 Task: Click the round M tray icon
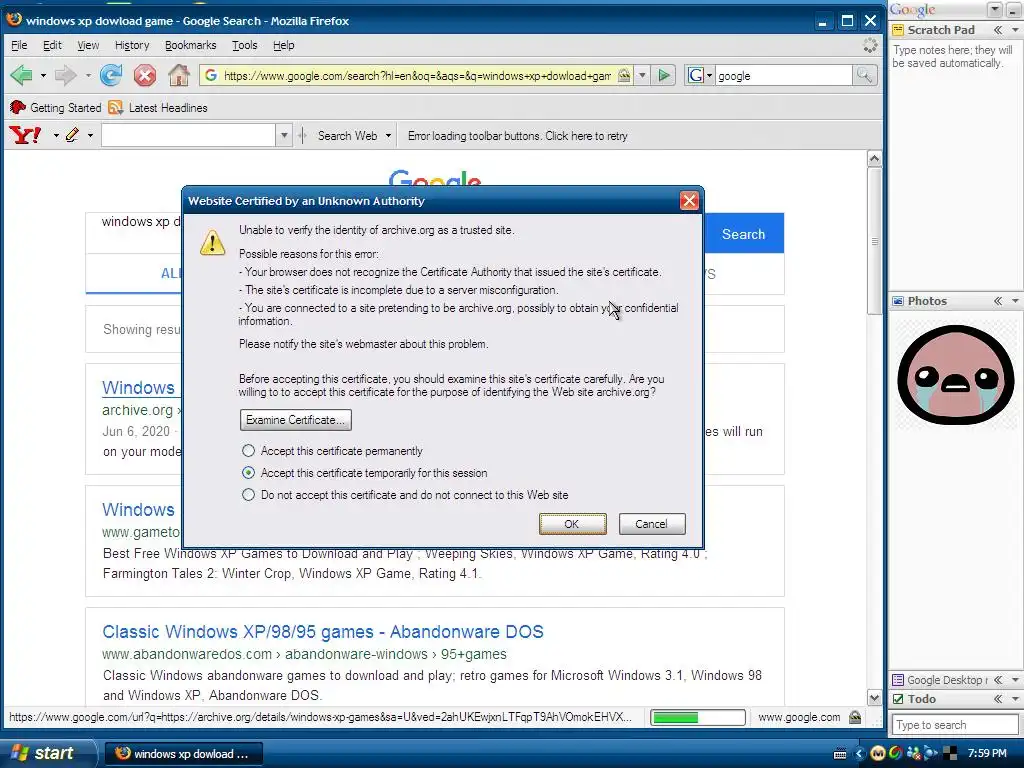point(878,753)
